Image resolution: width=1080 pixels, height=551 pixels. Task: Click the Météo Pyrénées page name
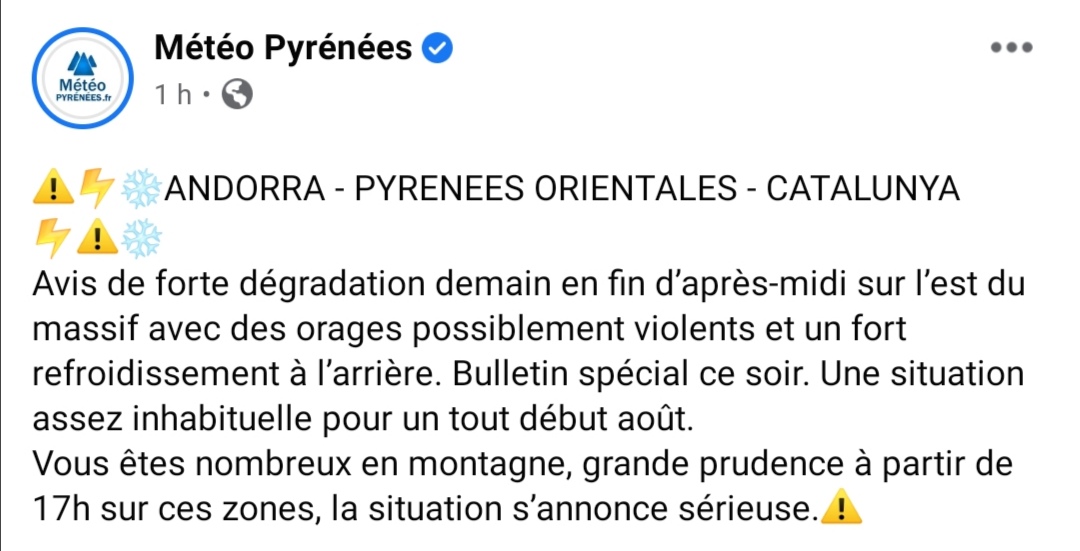(x=283, y=48)
